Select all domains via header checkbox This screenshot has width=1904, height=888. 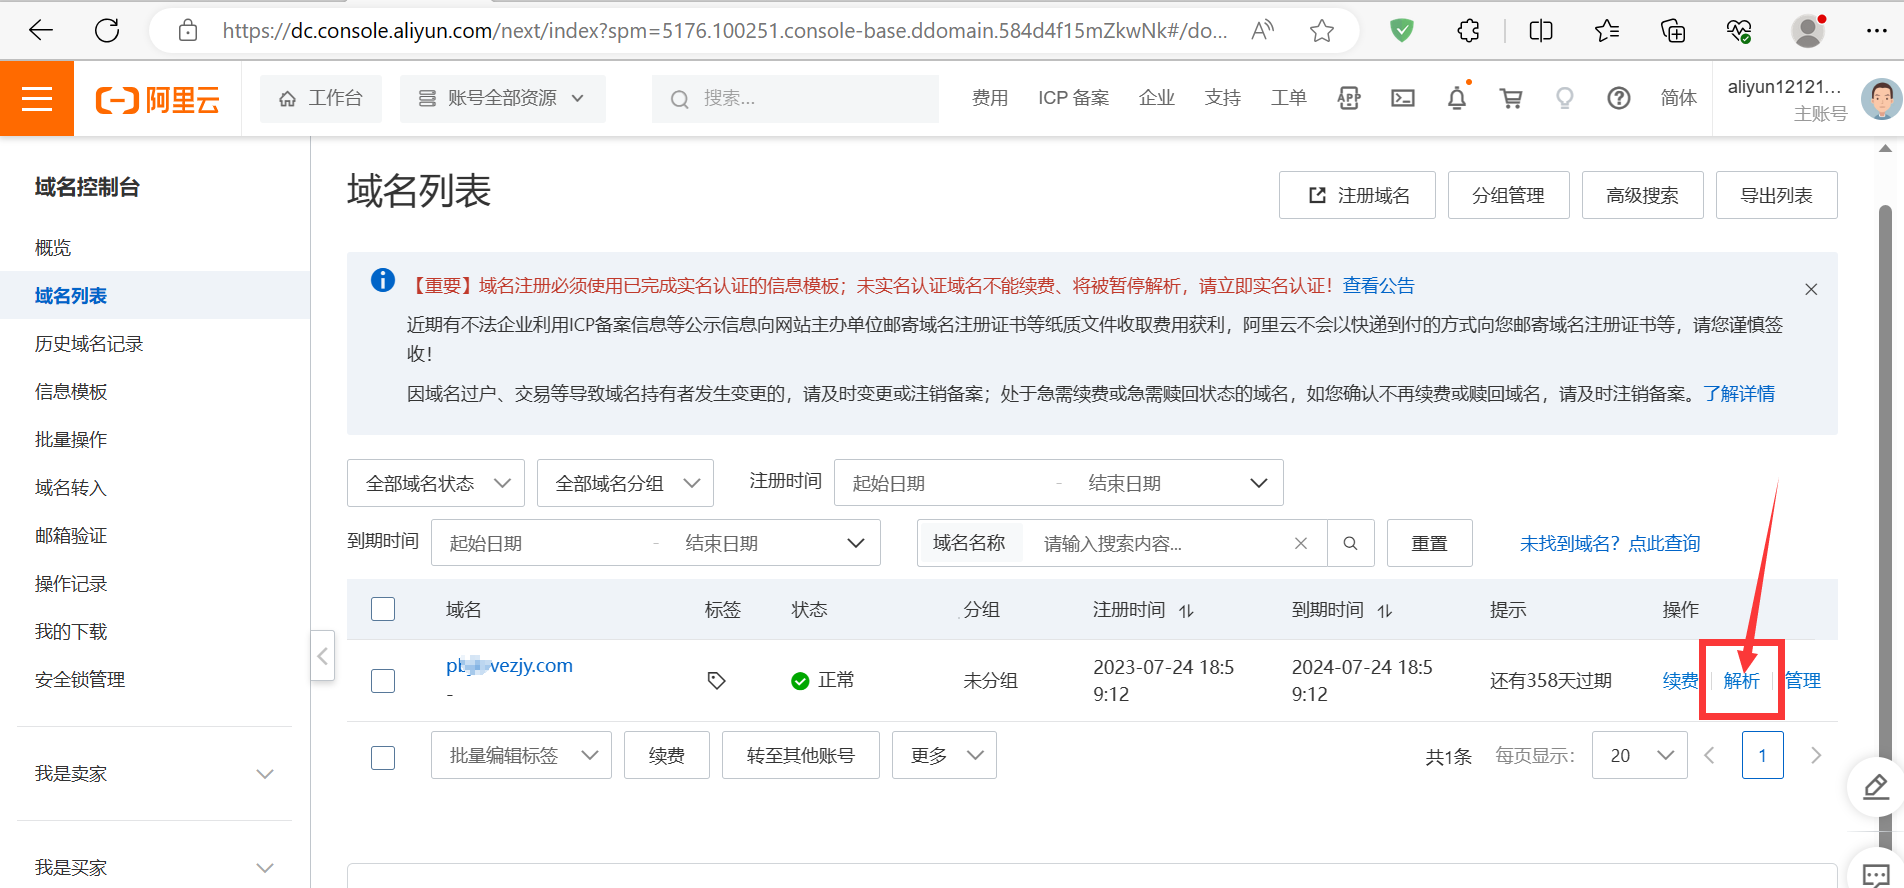pos(383,609)
